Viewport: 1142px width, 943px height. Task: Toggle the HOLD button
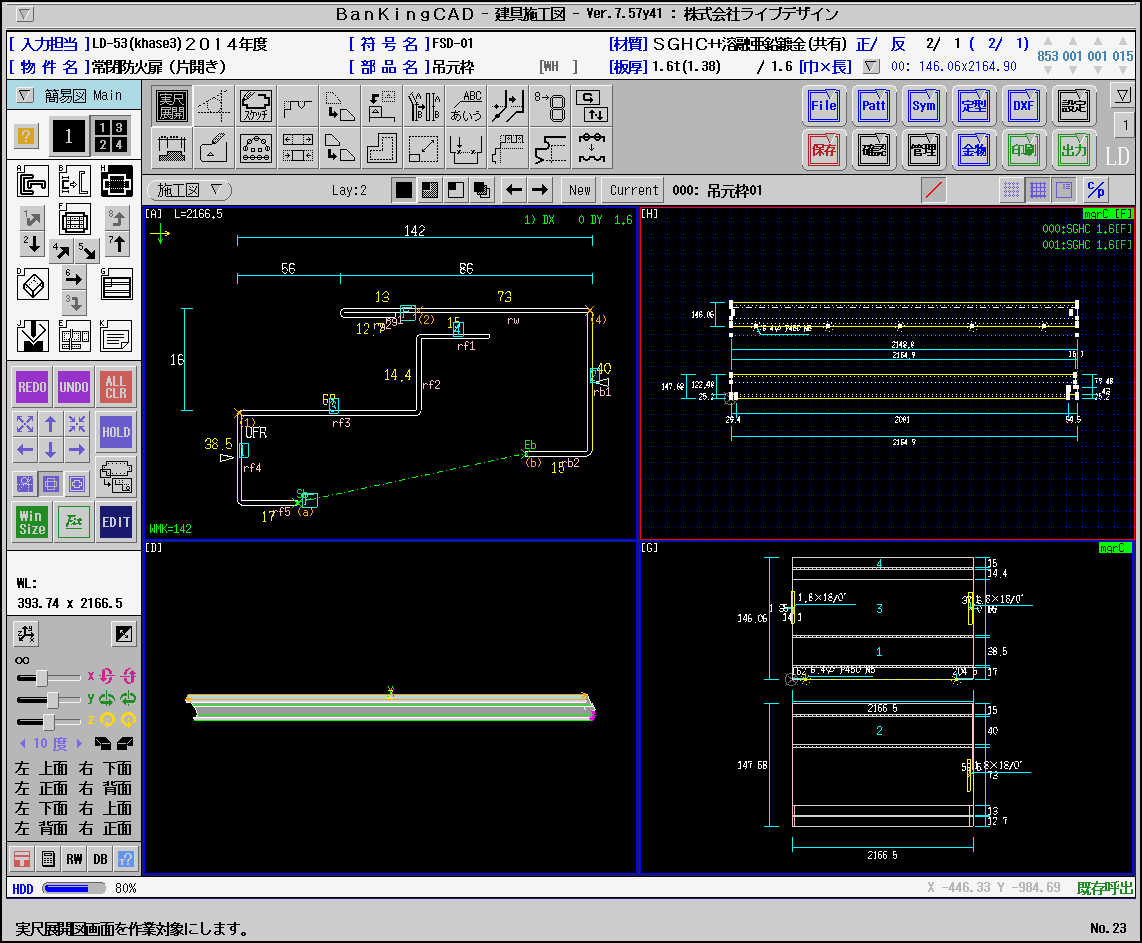116,432
